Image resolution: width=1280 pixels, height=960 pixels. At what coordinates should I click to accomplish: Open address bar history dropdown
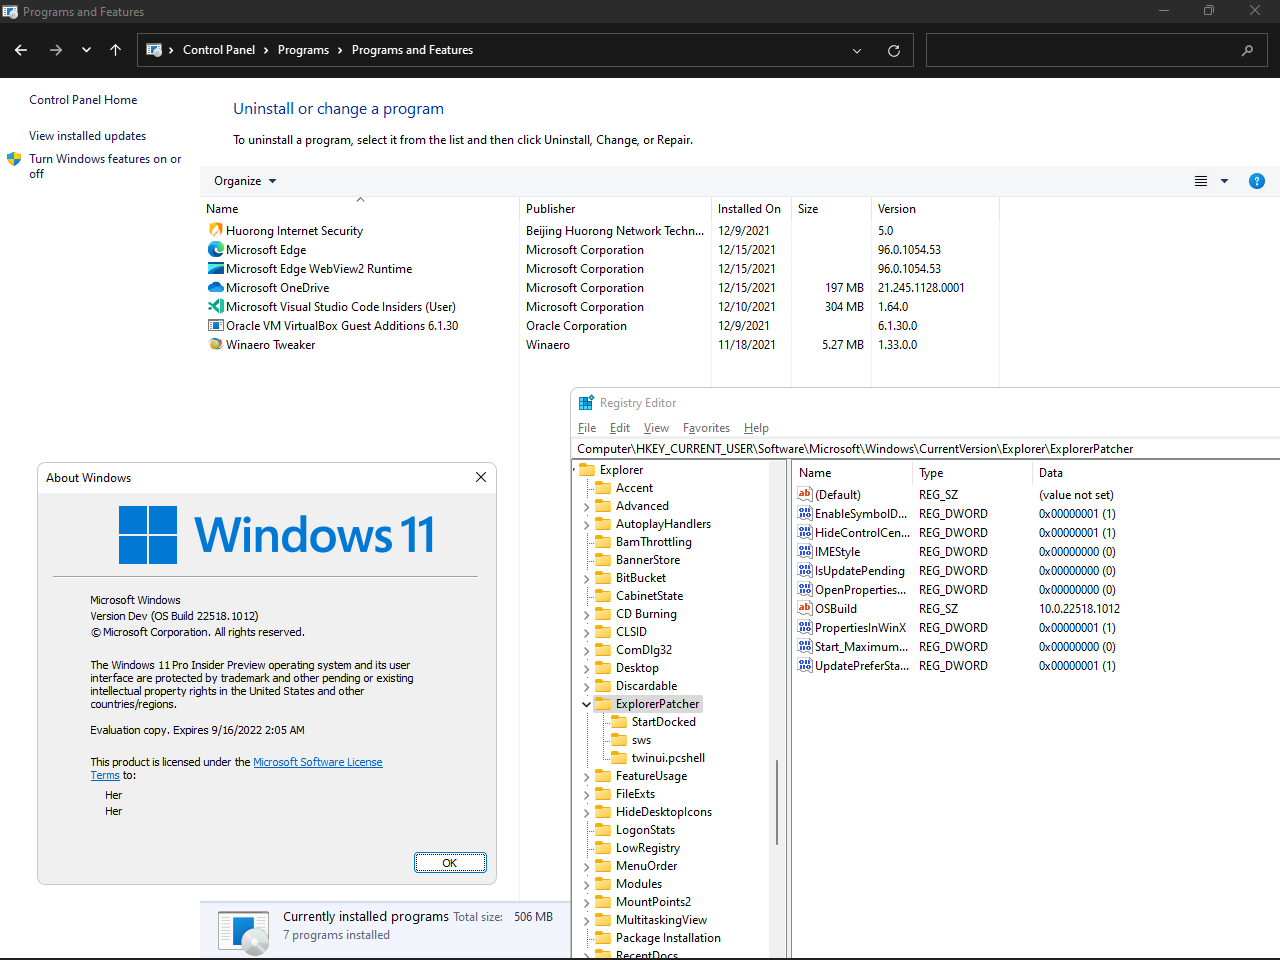857,50
